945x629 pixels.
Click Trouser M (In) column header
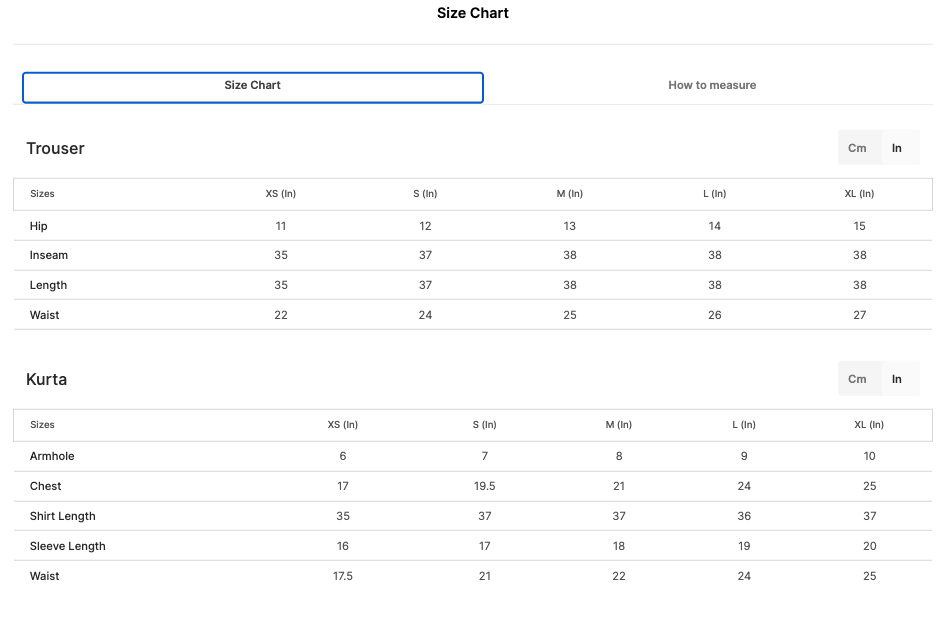570,193
